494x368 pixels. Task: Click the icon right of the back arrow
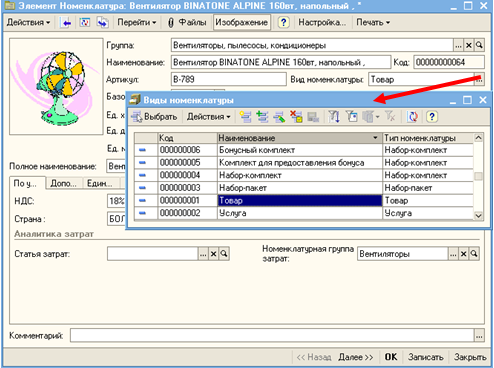click(x=85, y=23)
